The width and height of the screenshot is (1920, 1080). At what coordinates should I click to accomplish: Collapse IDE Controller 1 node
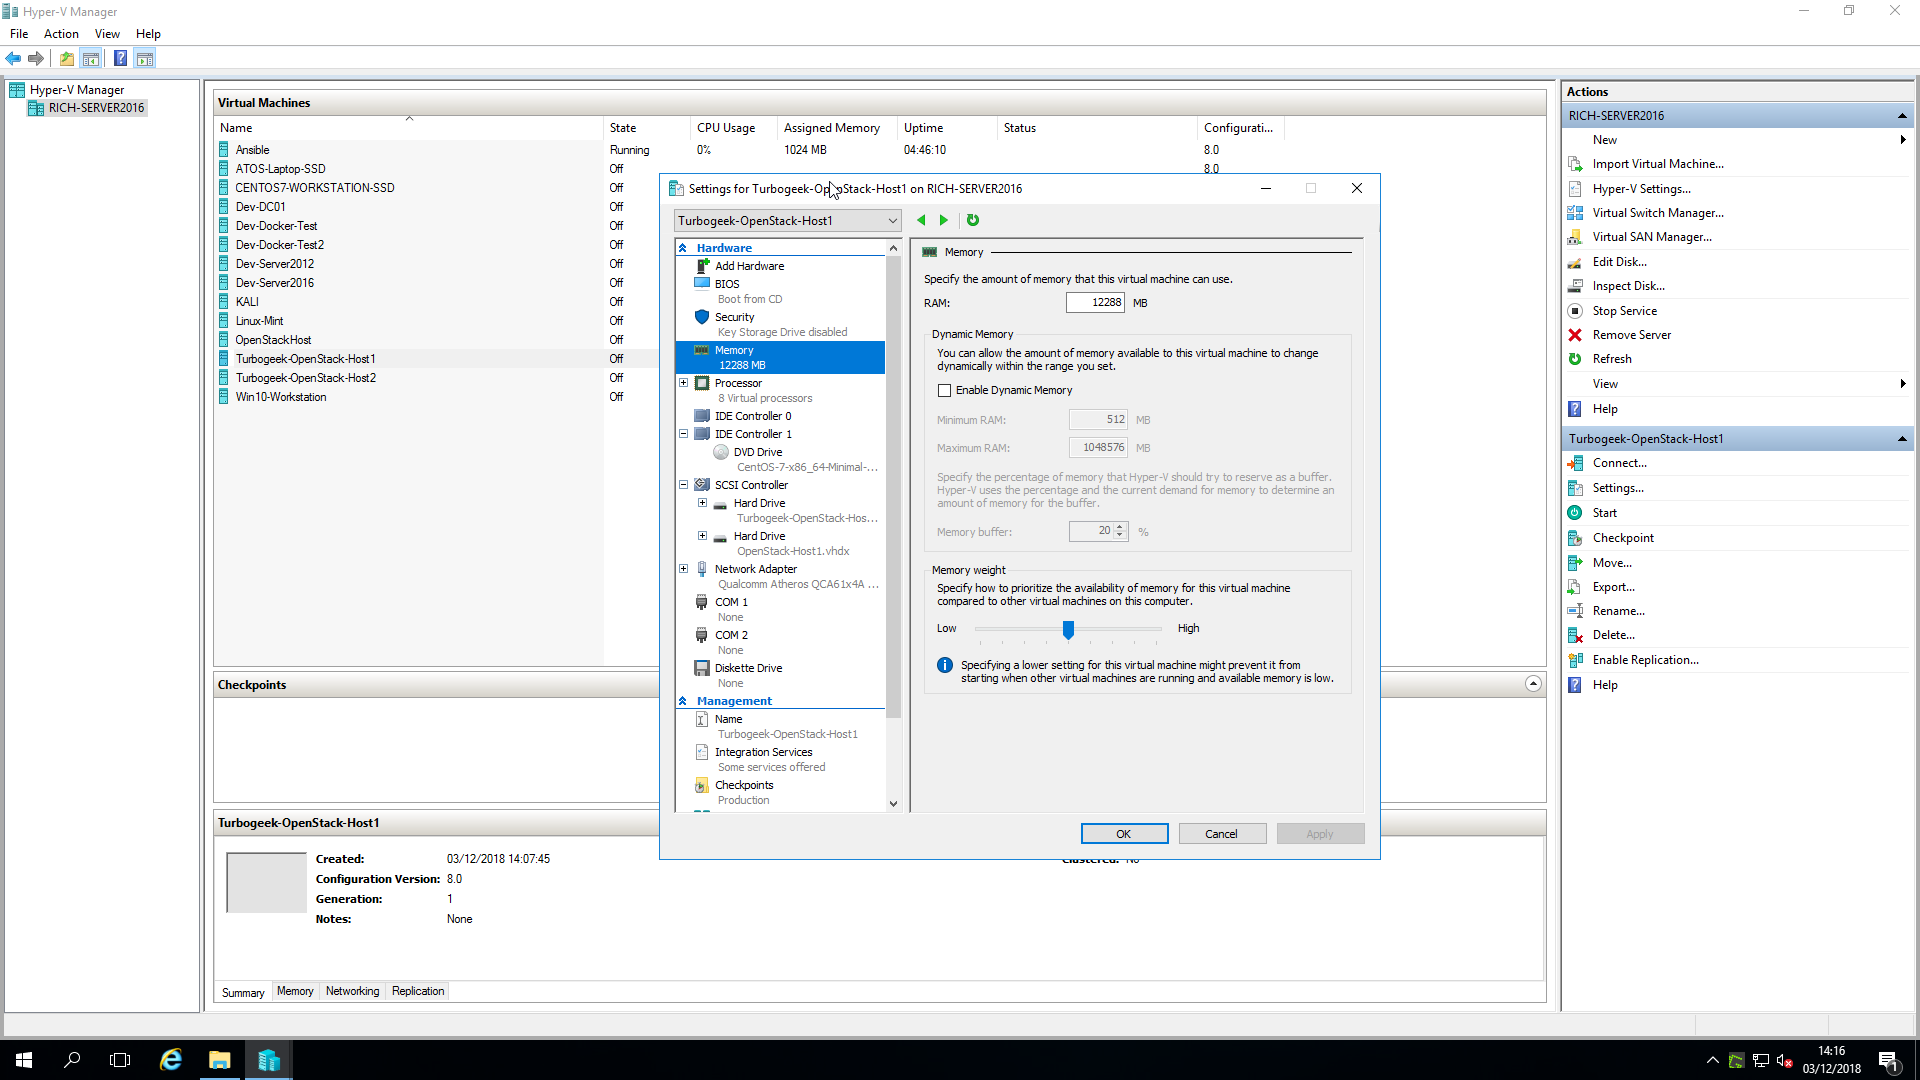click(x=684, y=434)
